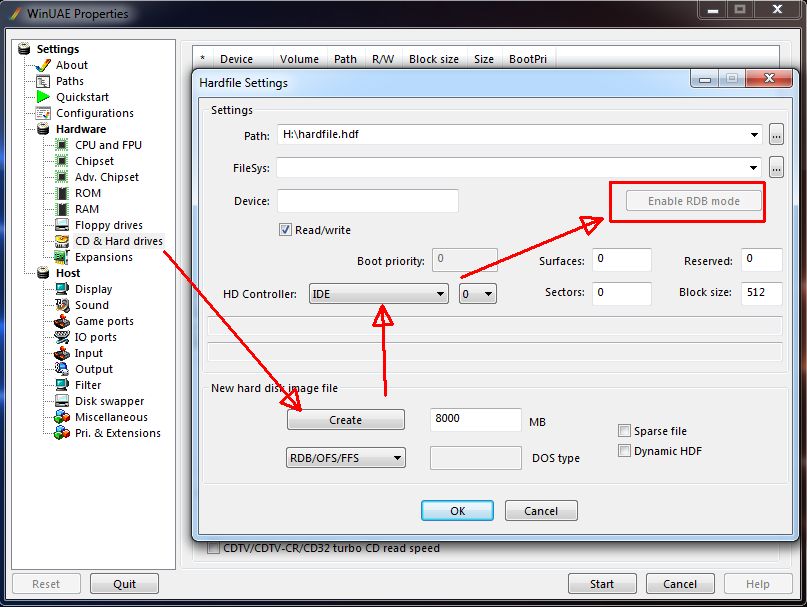807x607 pixels.
Task: Click the Block size input field
Action: coord(761,294)
